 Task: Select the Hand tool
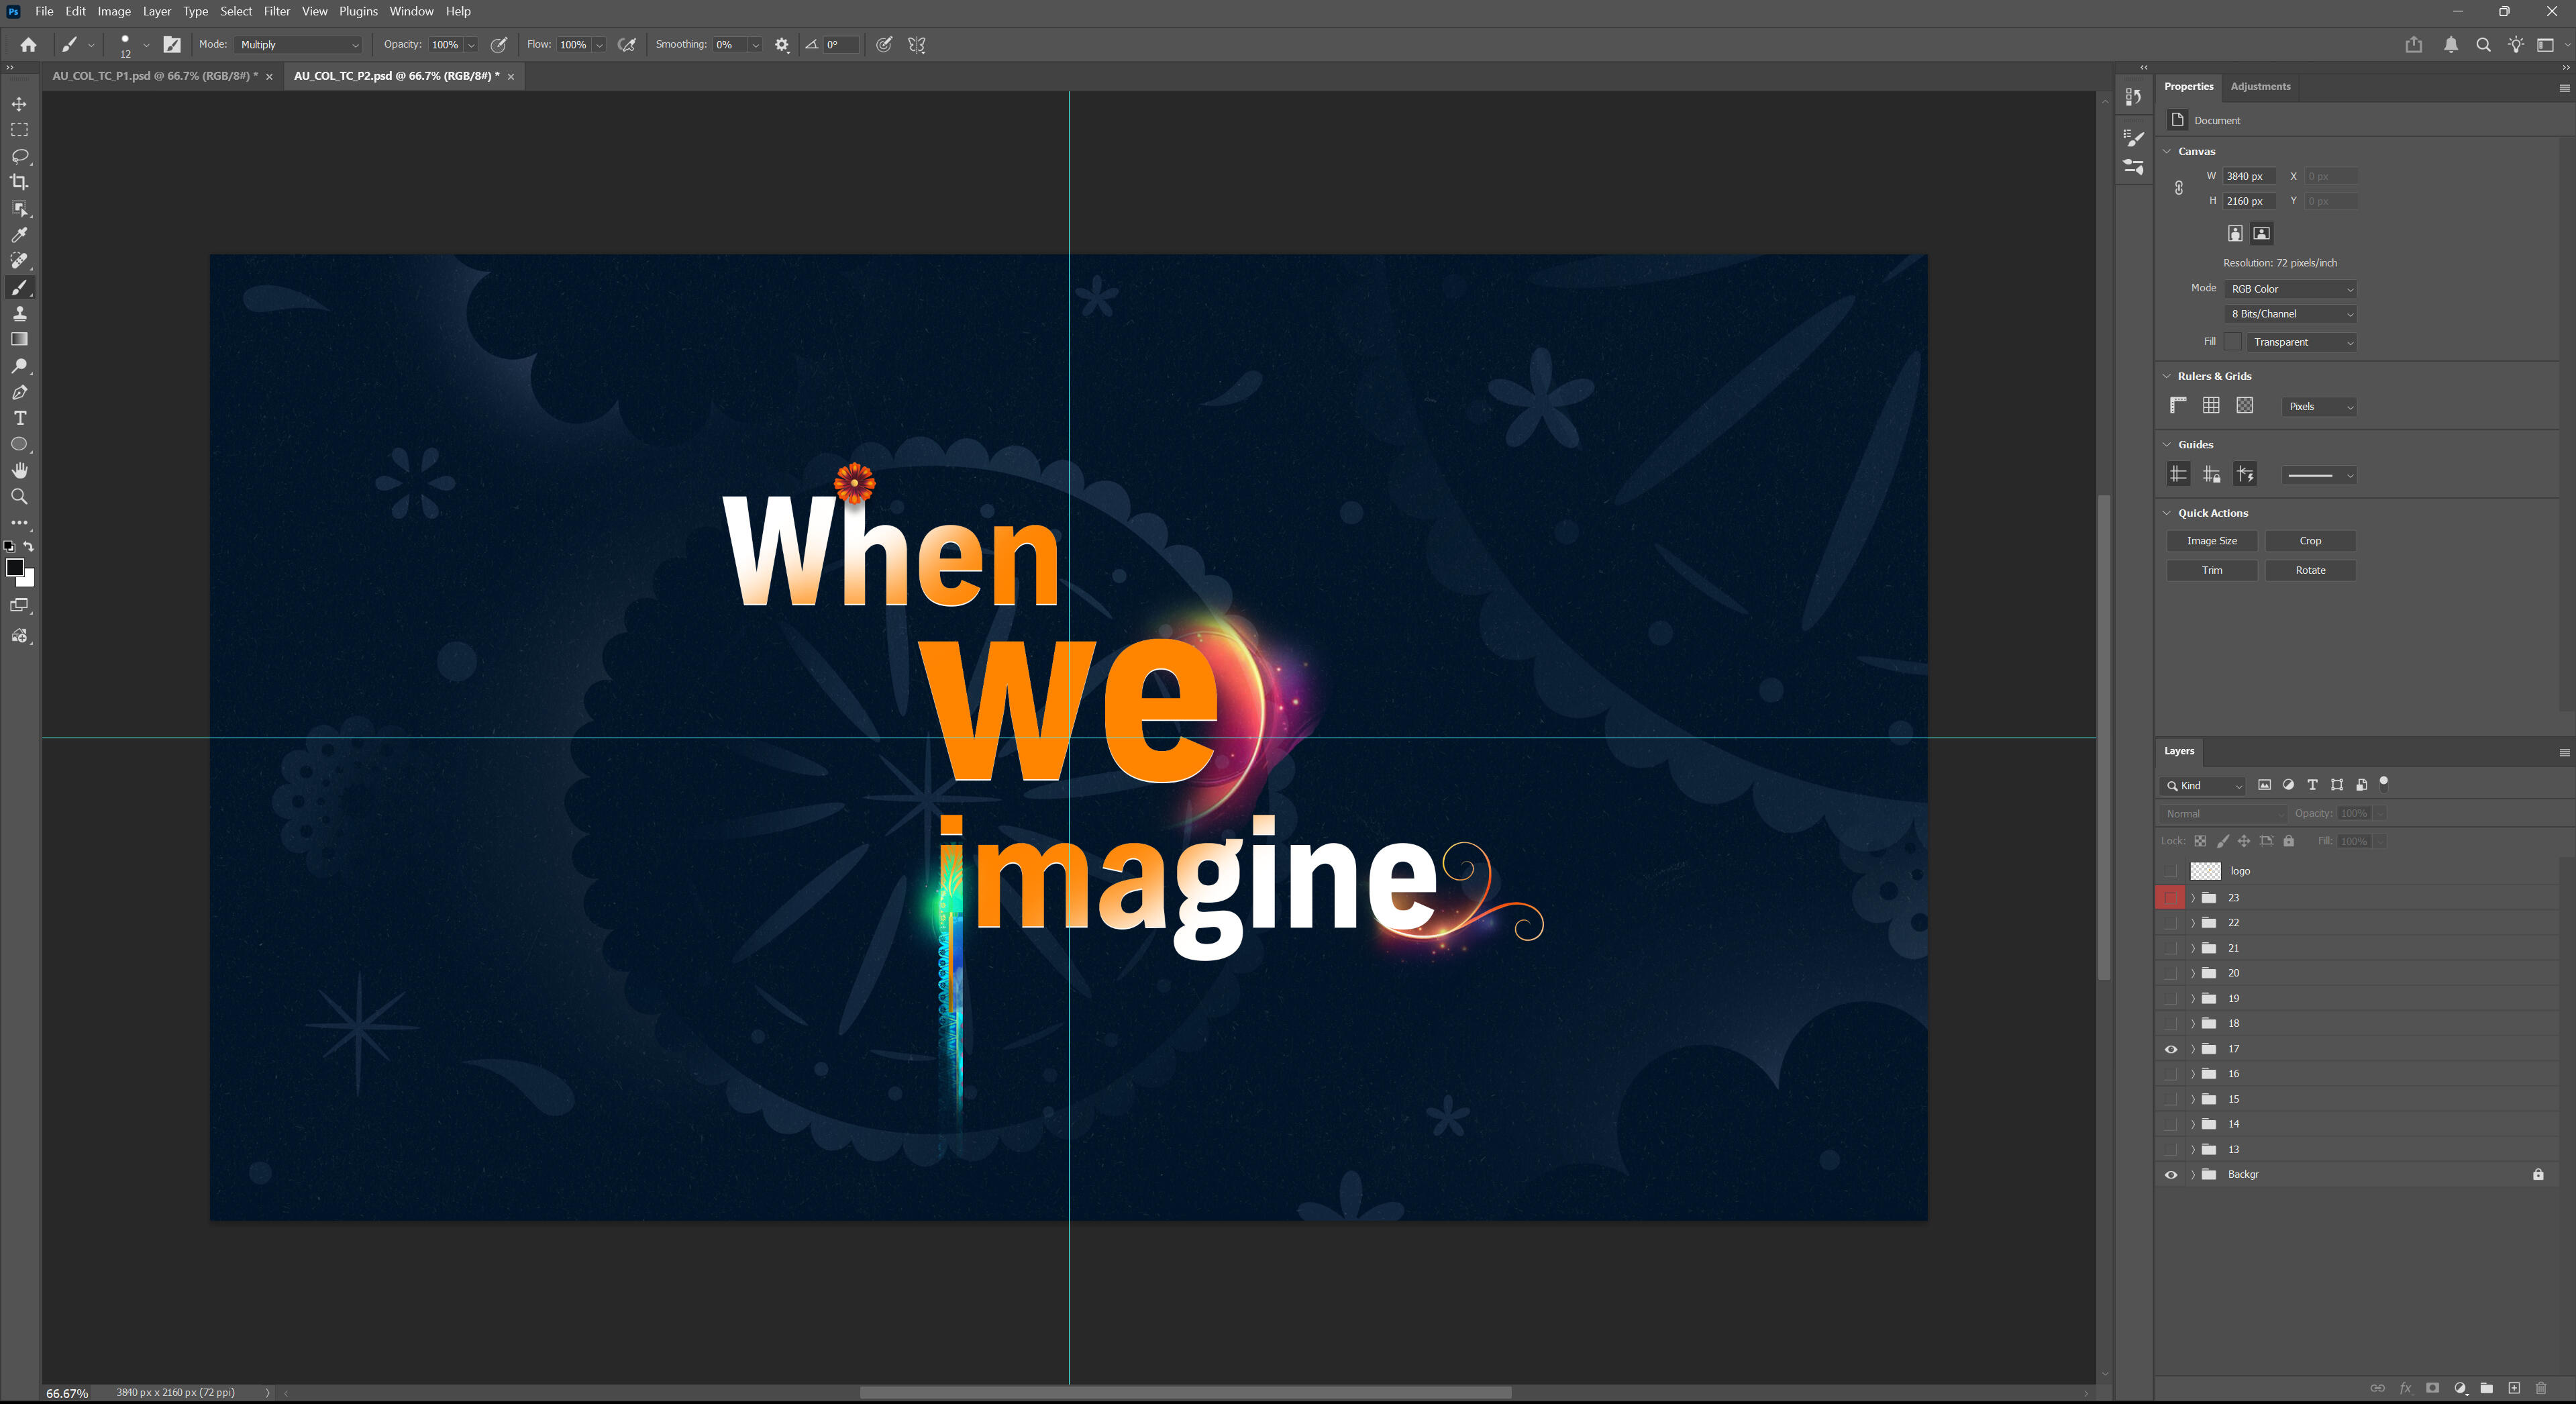19,471
